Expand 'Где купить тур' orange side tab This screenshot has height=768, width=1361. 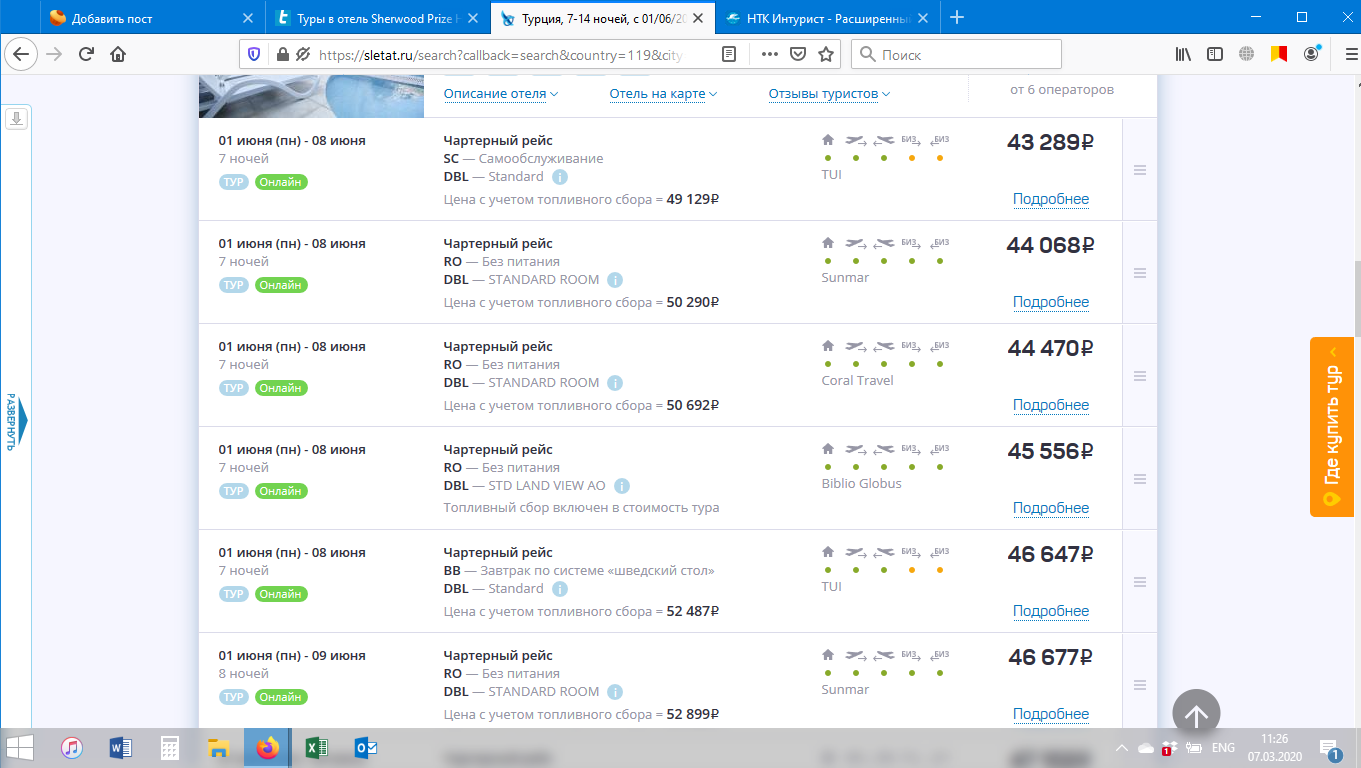click(1332, 427)
